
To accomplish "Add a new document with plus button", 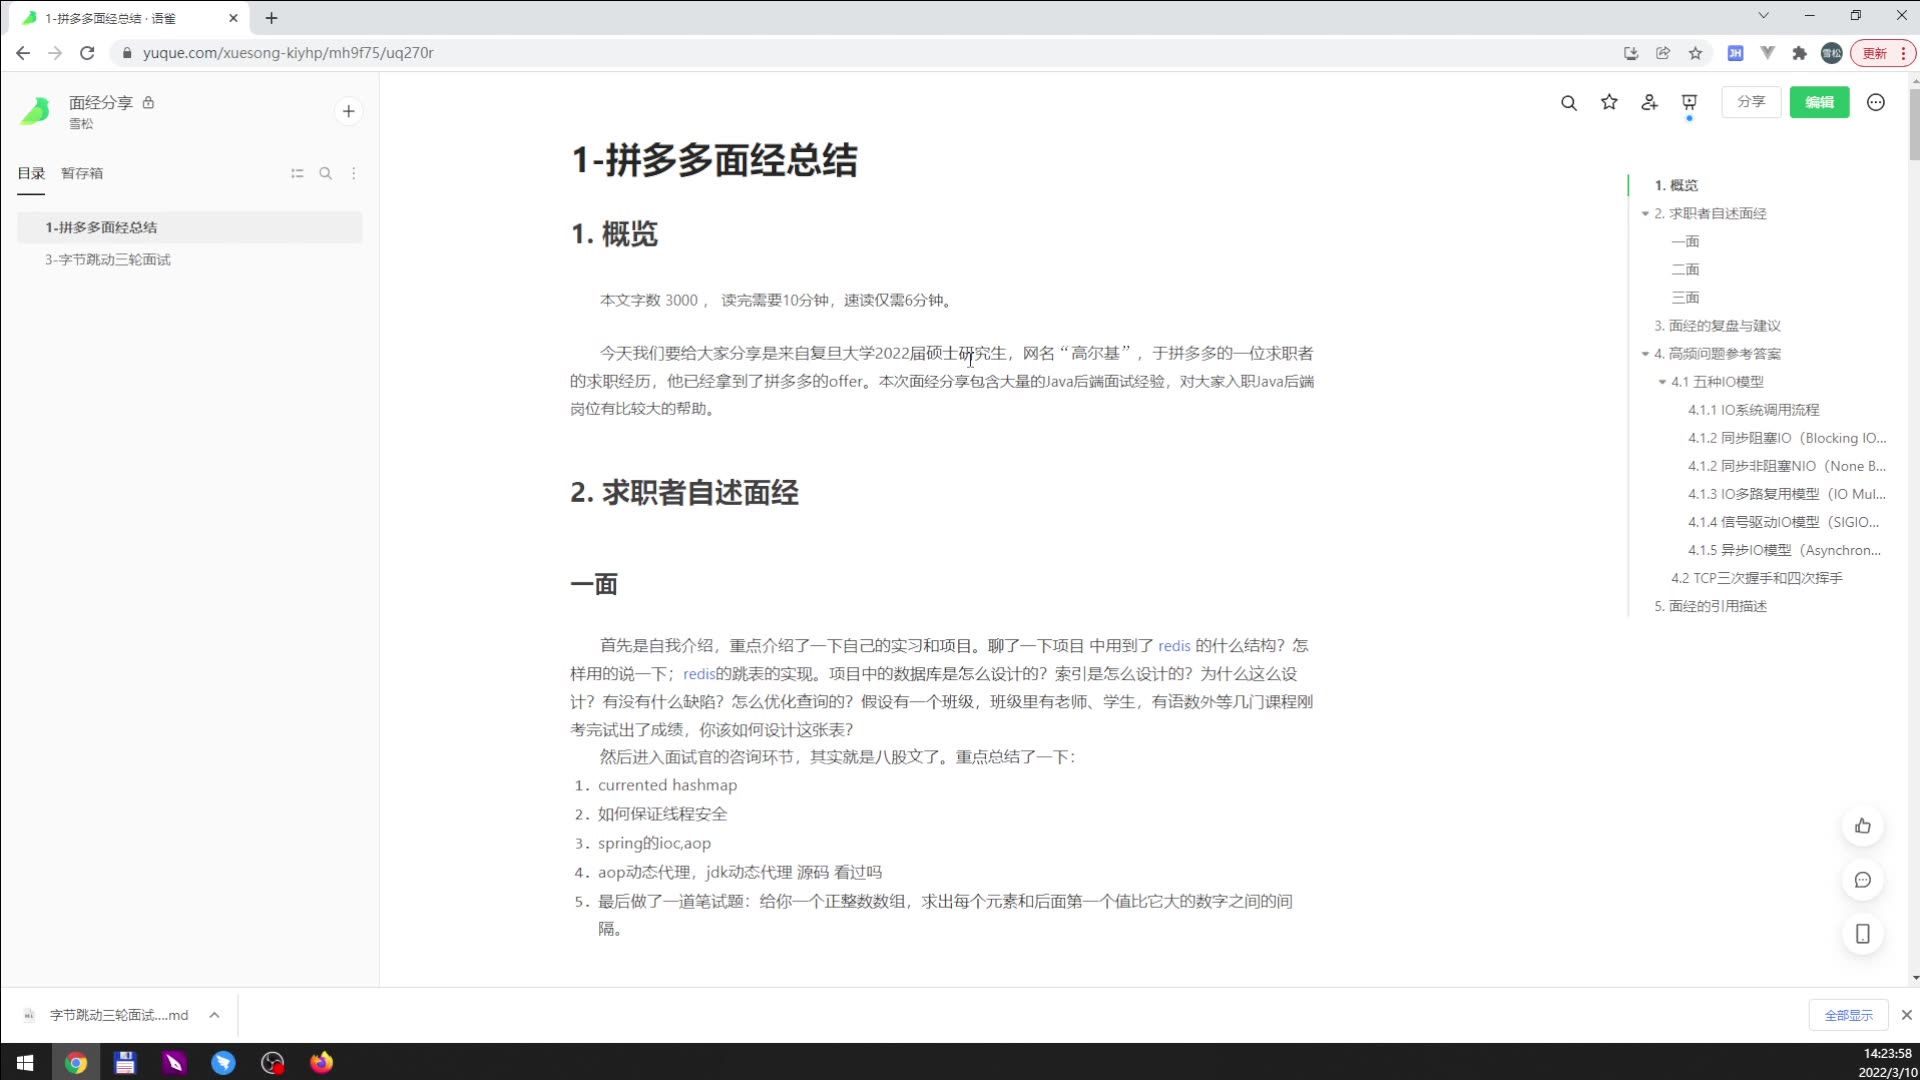I will tap(348, 111).
